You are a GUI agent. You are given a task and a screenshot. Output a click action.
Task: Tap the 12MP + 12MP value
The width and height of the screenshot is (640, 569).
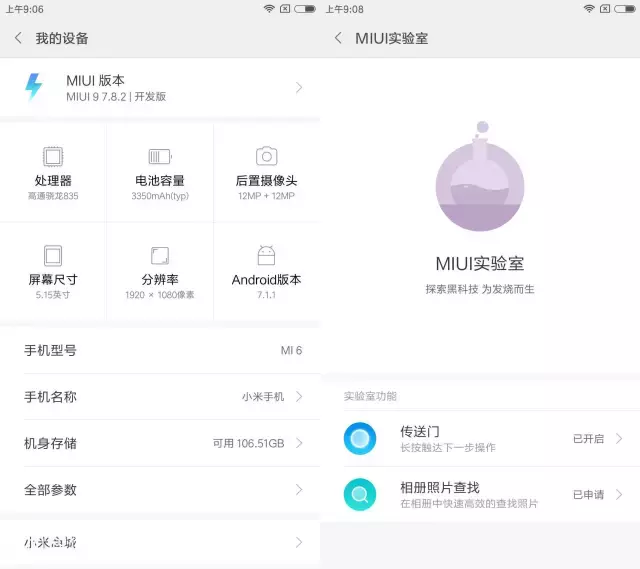[267, 196]
